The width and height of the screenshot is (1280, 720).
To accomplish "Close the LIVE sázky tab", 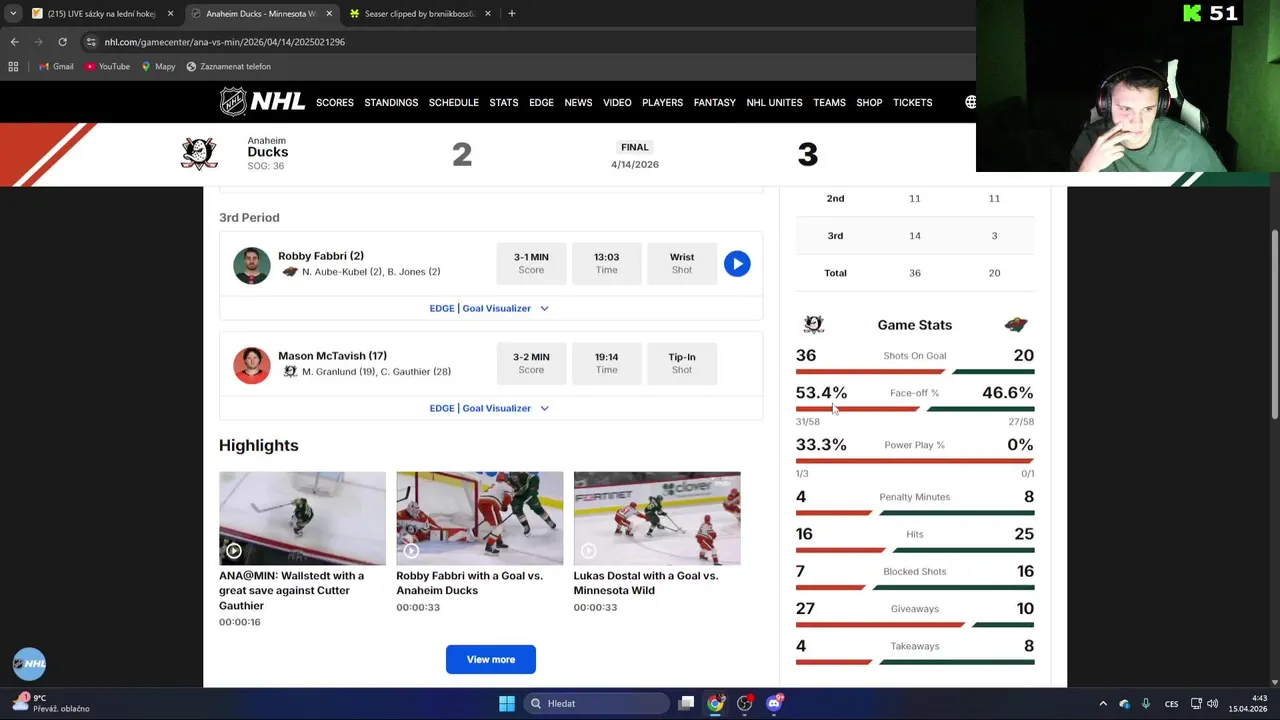I will point(170,14).
